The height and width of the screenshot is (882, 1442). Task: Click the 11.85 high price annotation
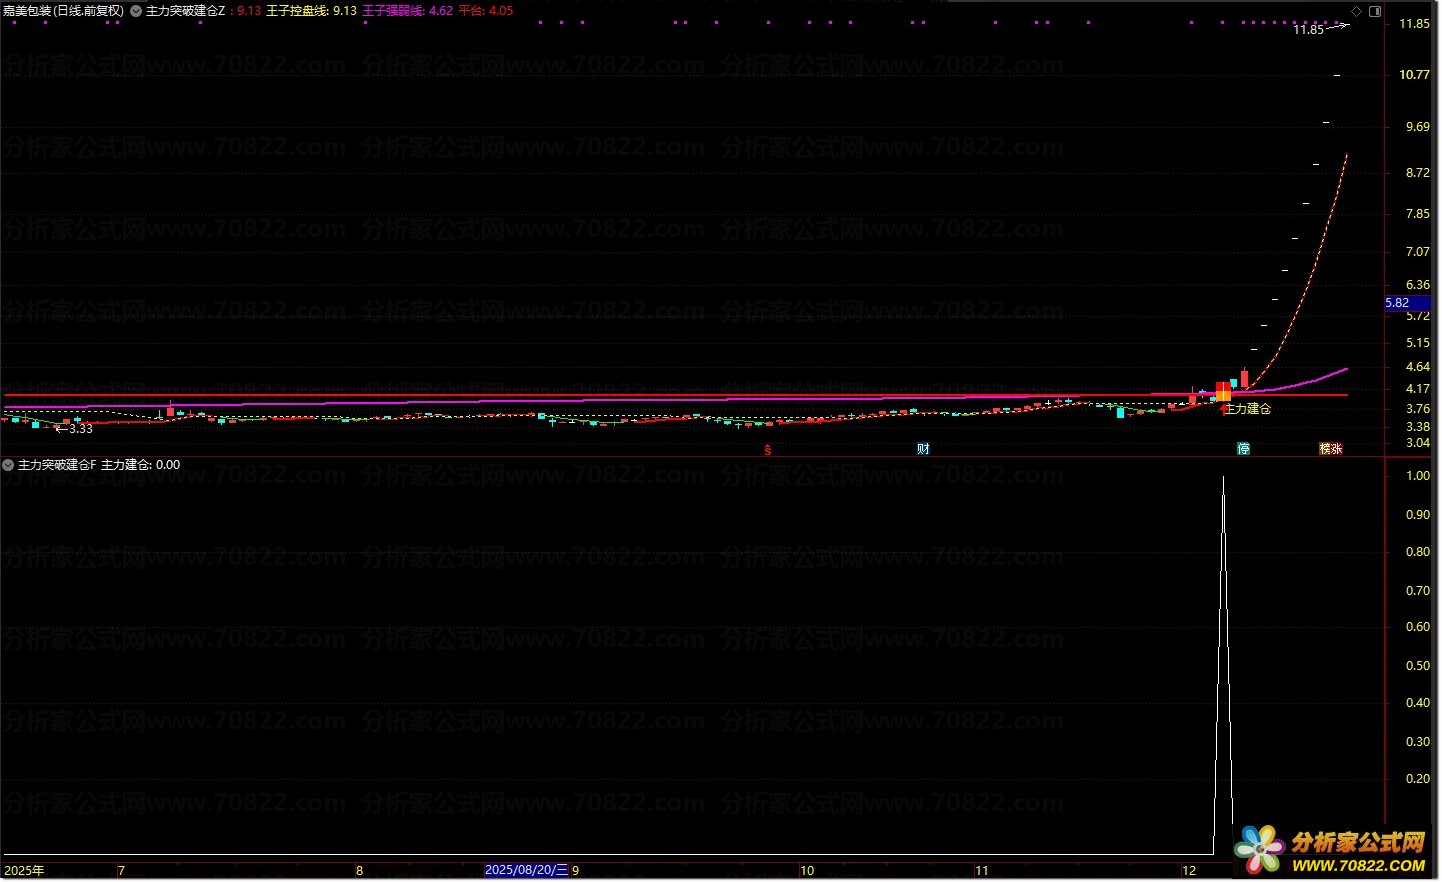(x=1308, y=30)
